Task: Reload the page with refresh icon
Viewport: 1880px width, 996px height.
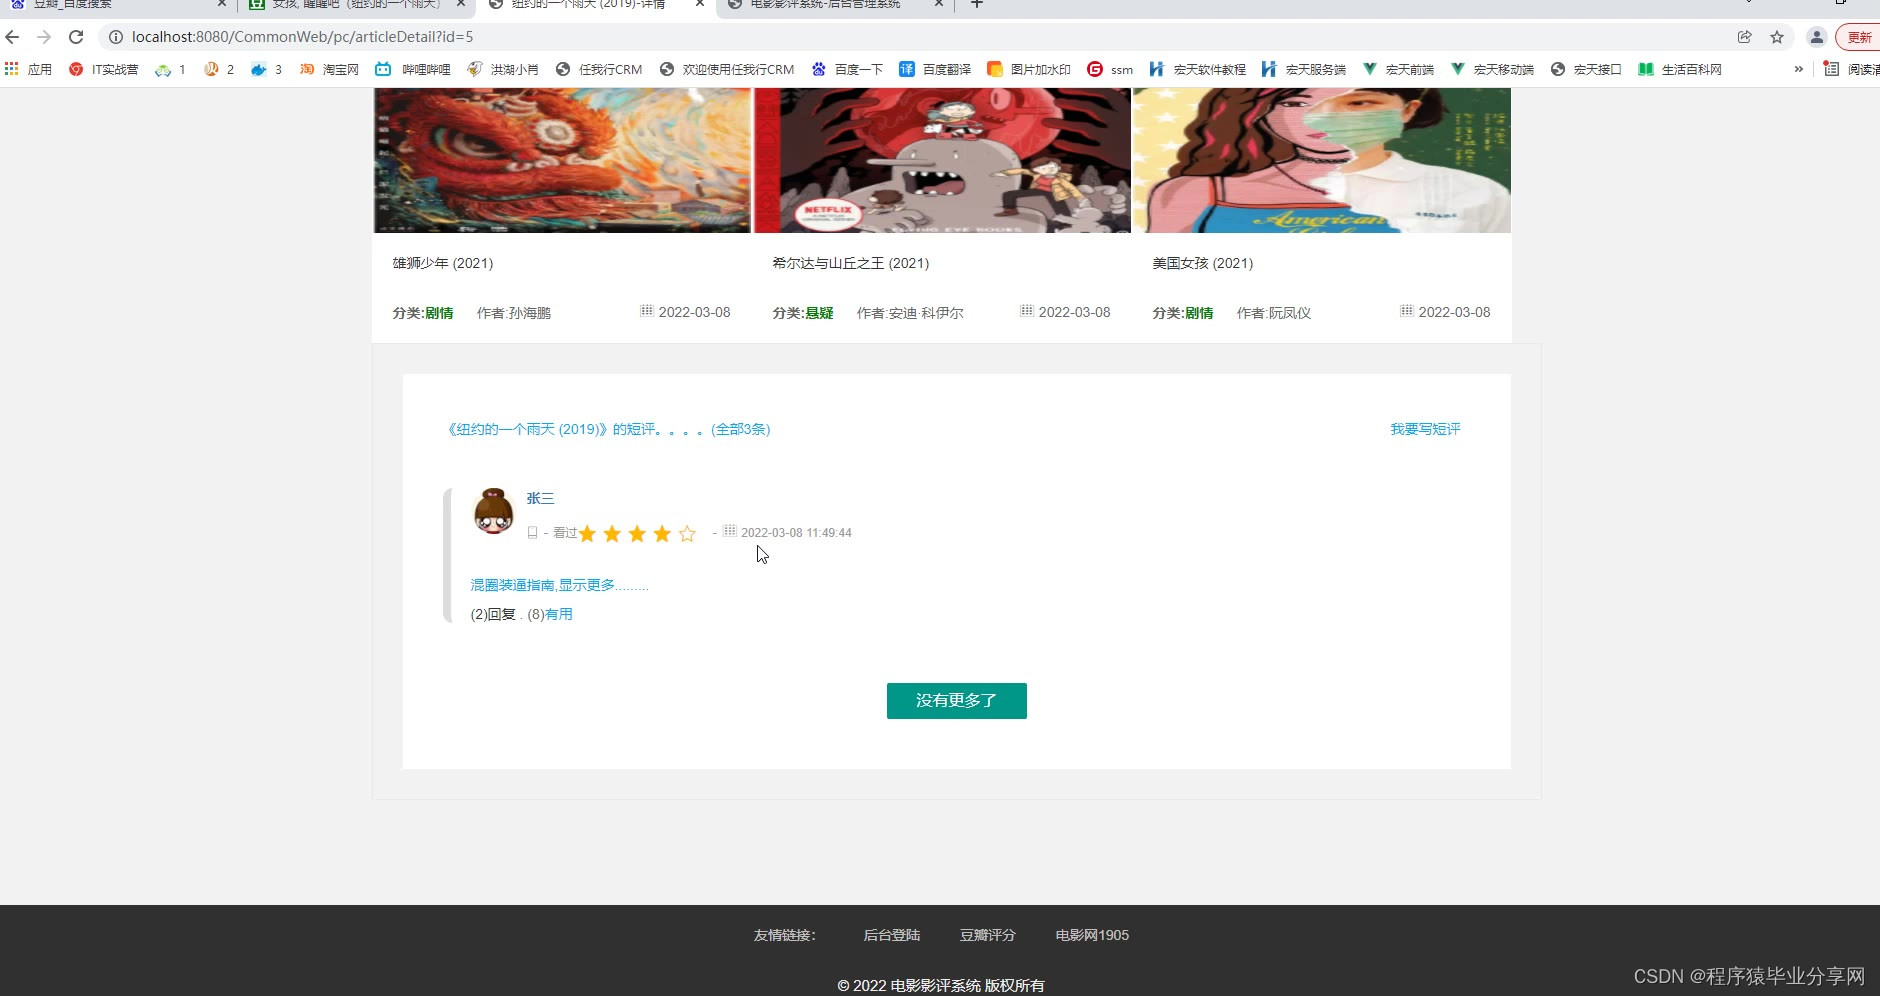Action: pos(76,37)
